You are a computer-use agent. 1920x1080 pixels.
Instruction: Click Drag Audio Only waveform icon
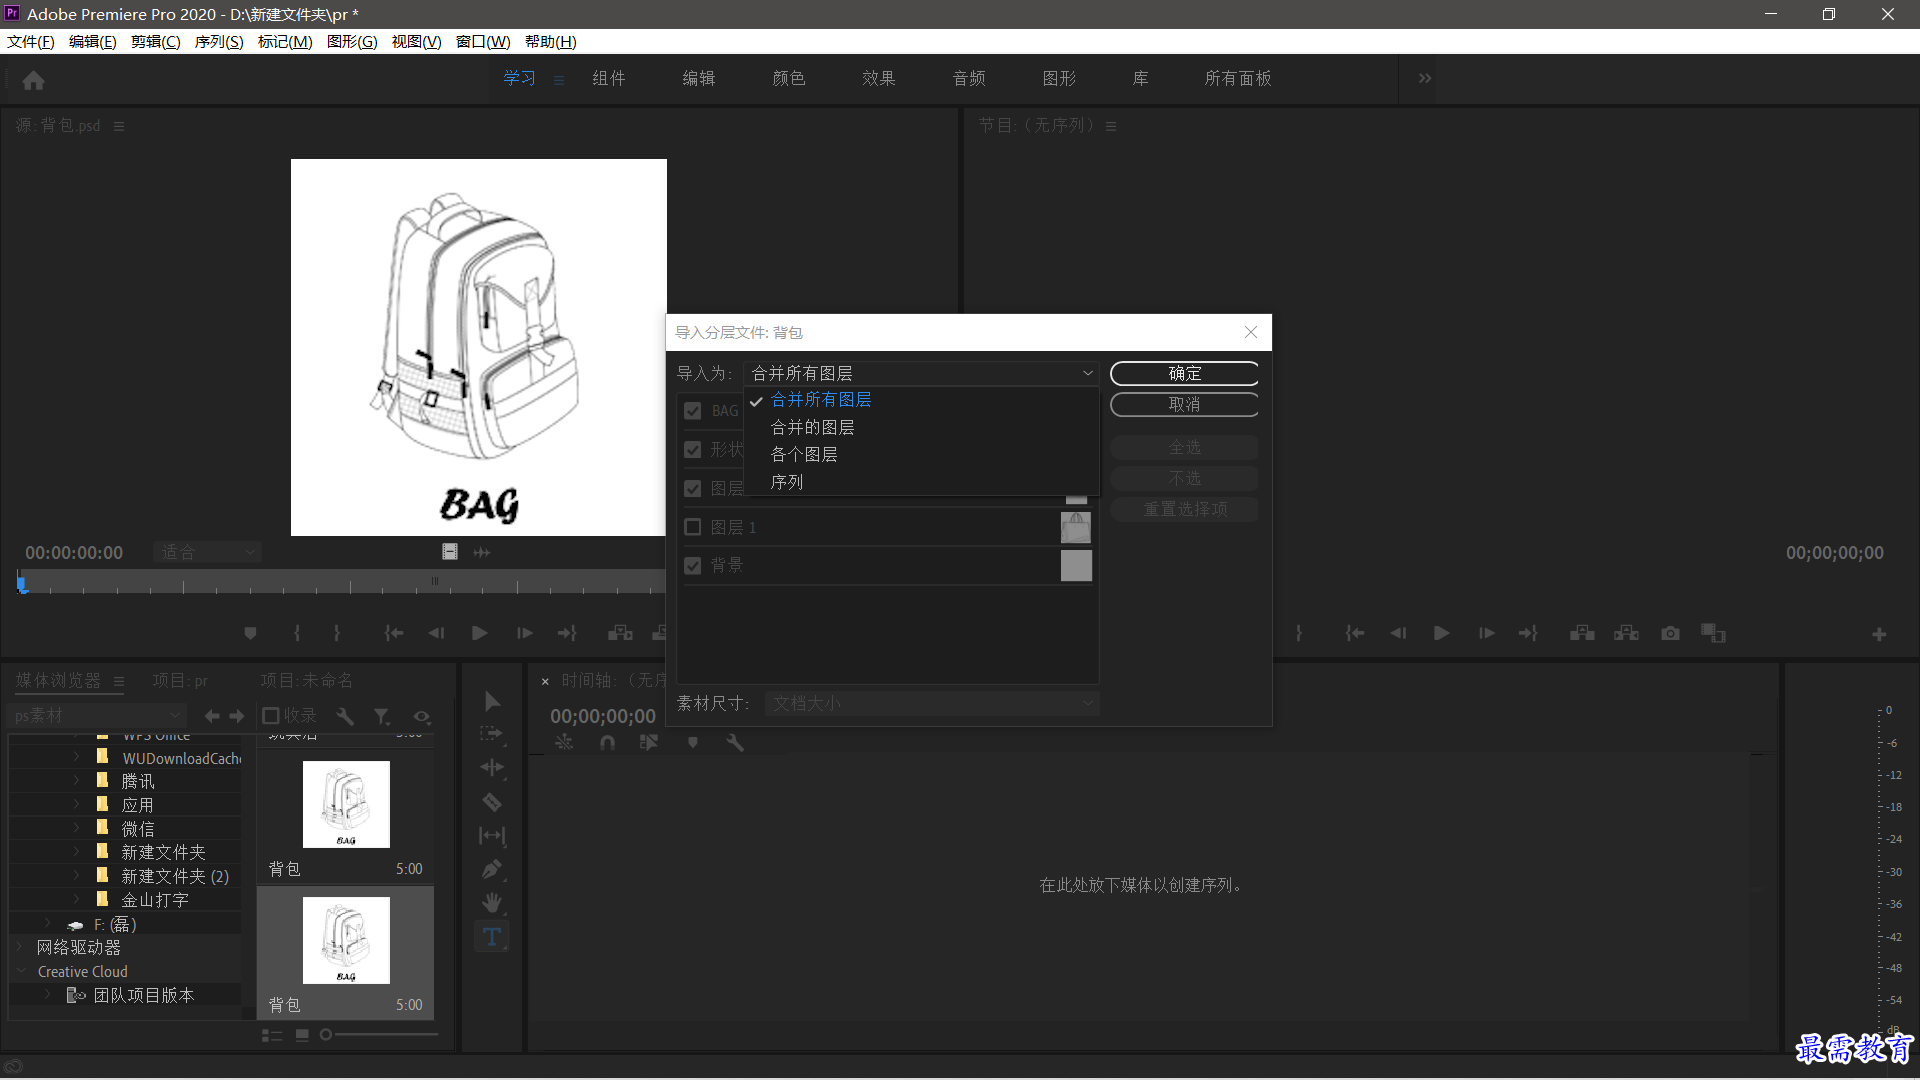(x=482, y=552)
